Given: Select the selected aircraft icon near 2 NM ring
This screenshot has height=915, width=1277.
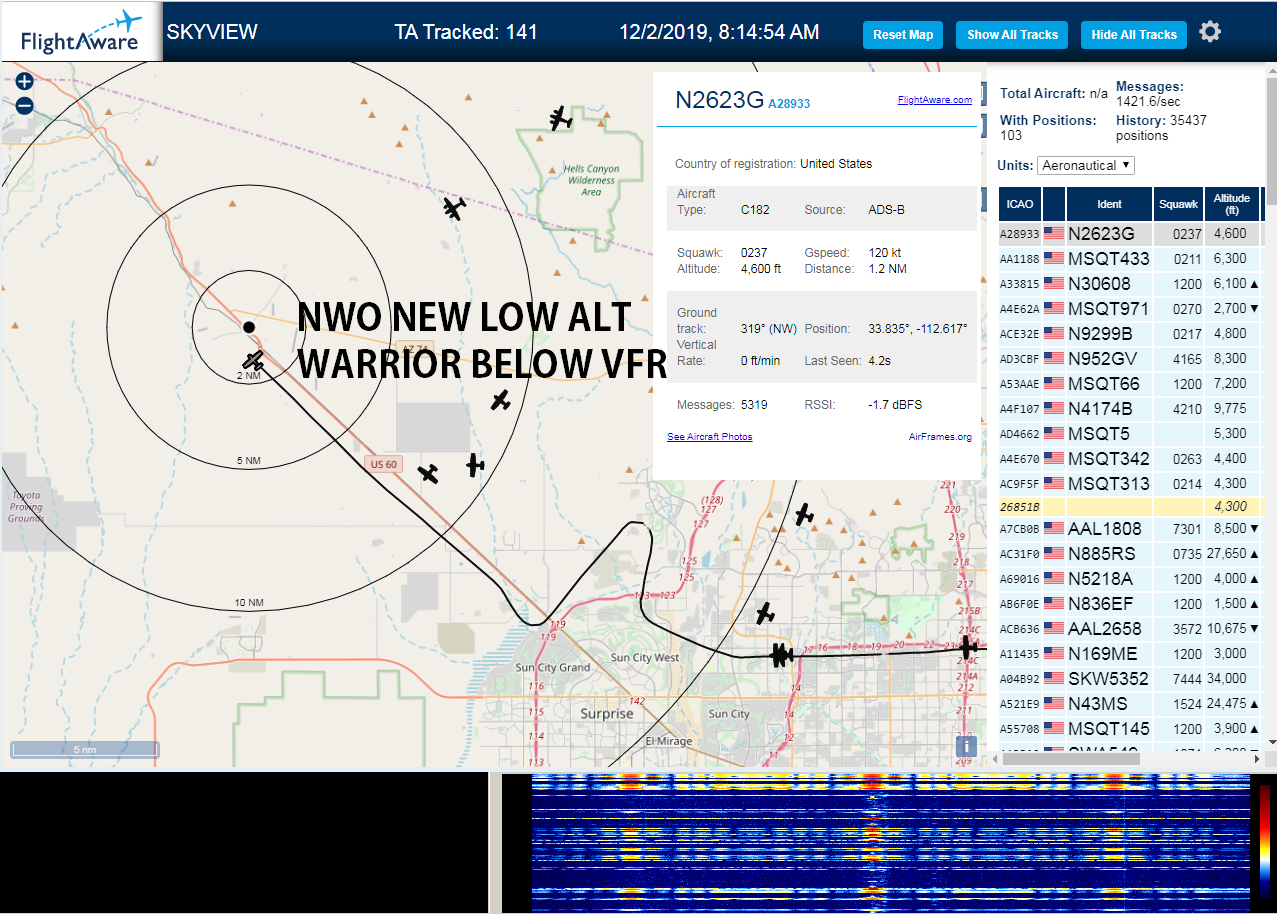Looking at the screenshot, I should tap(254, 360).
